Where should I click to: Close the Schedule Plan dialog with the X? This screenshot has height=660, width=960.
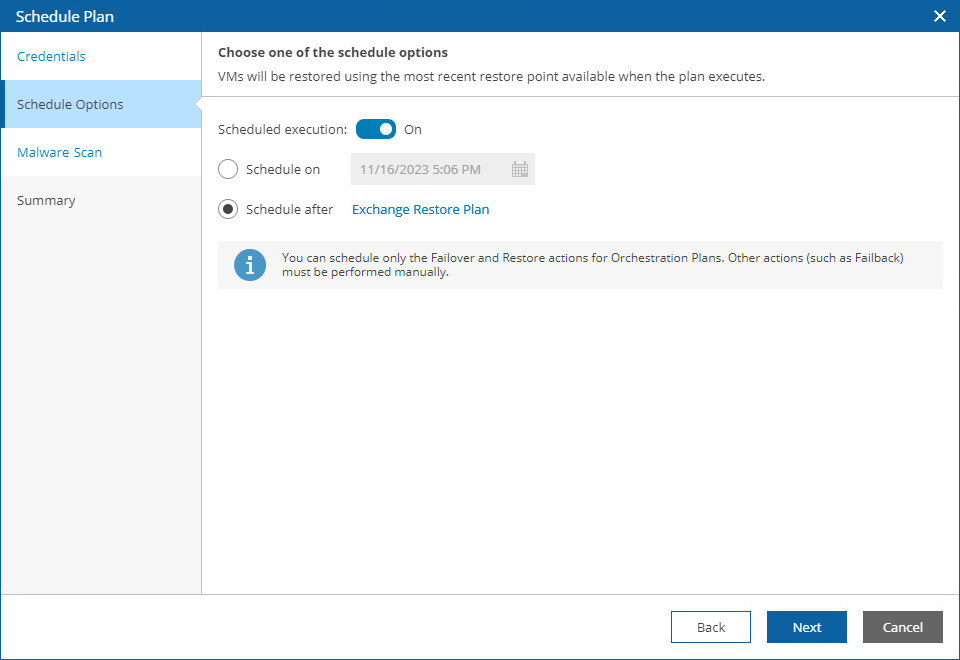(x=939, y=16)
